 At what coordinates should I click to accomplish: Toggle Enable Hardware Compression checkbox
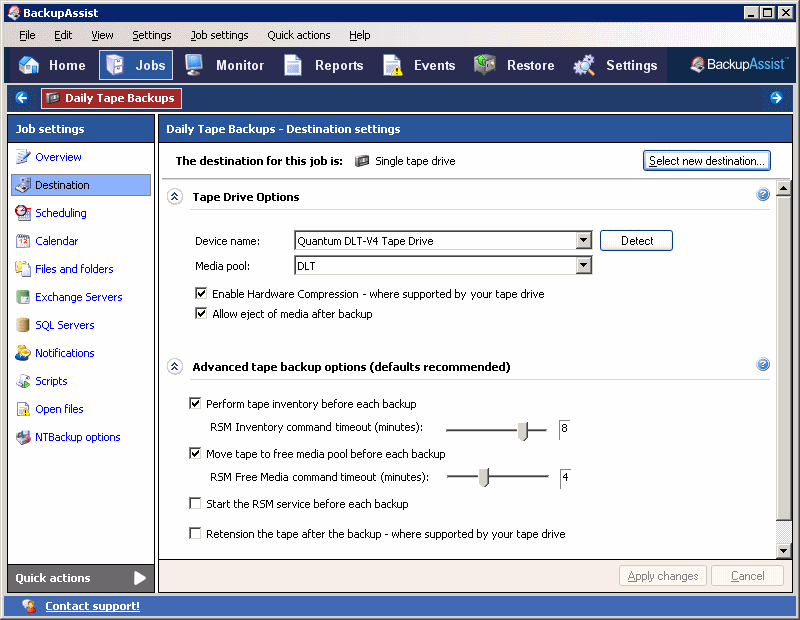[201, 293]
